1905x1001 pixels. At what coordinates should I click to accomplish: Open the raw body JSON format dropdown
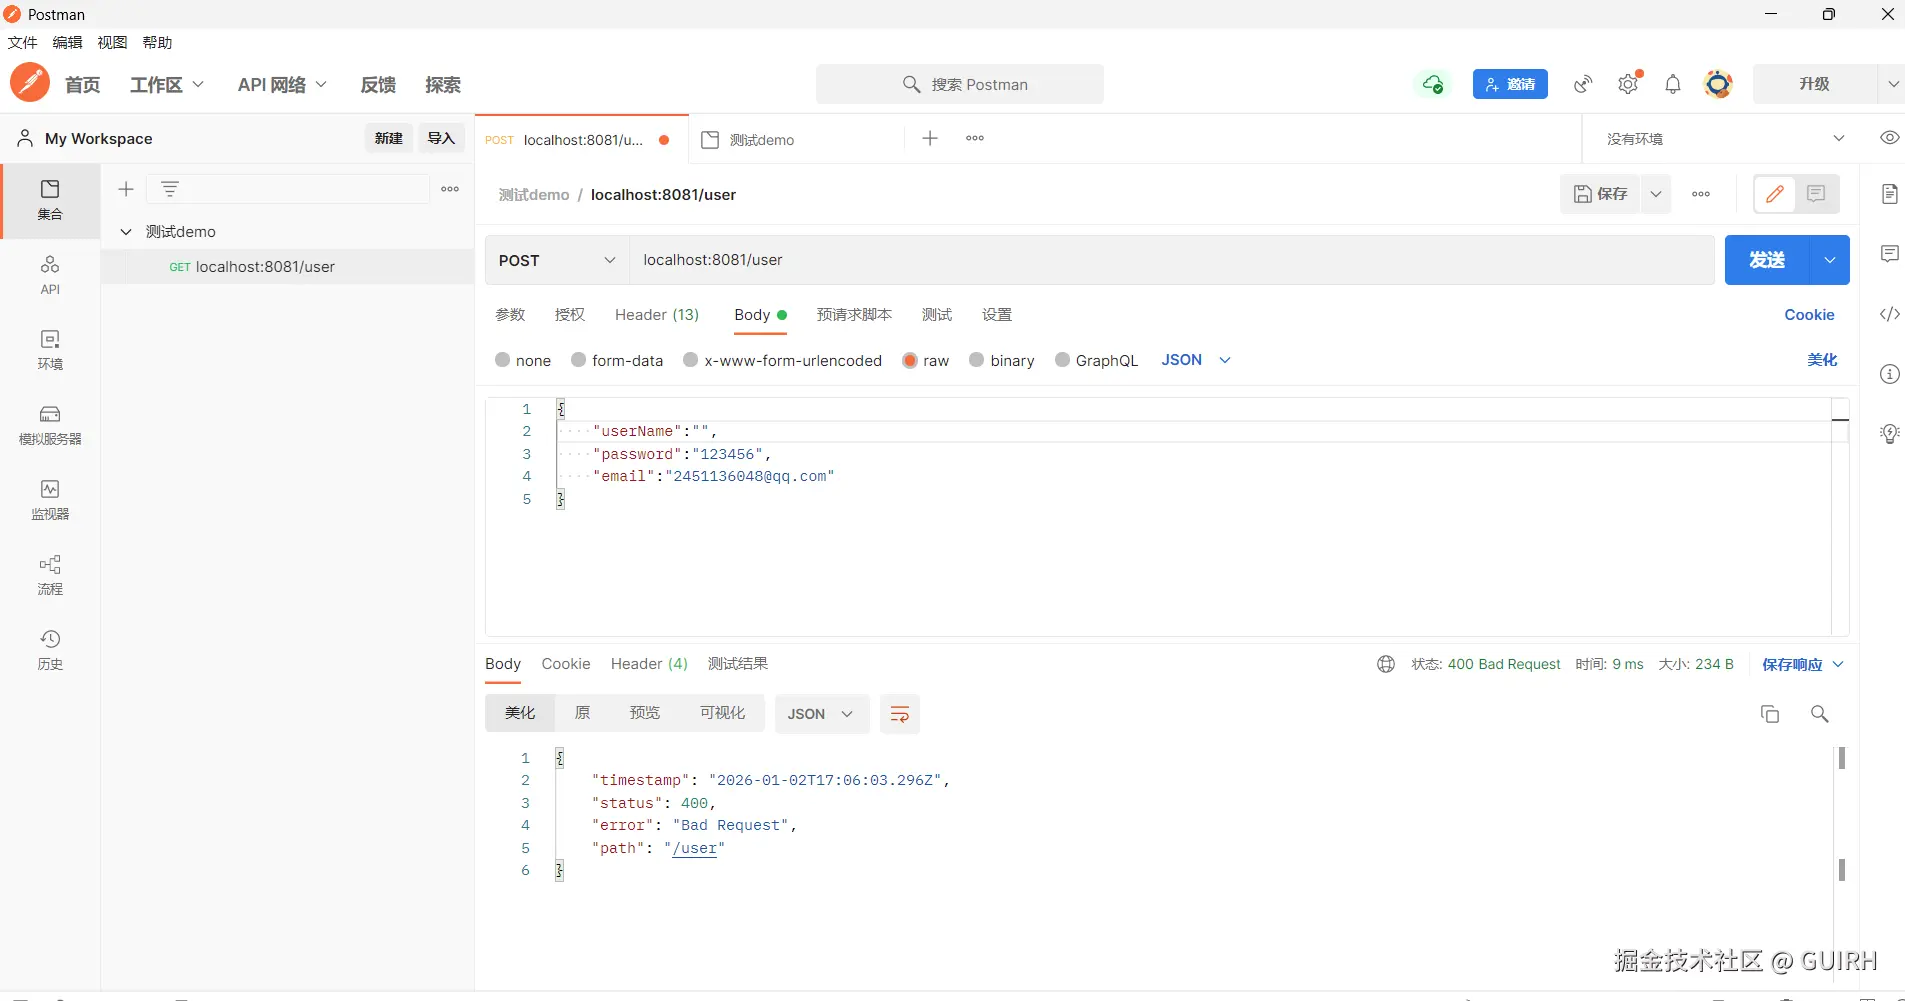(x=1195, y=360)
